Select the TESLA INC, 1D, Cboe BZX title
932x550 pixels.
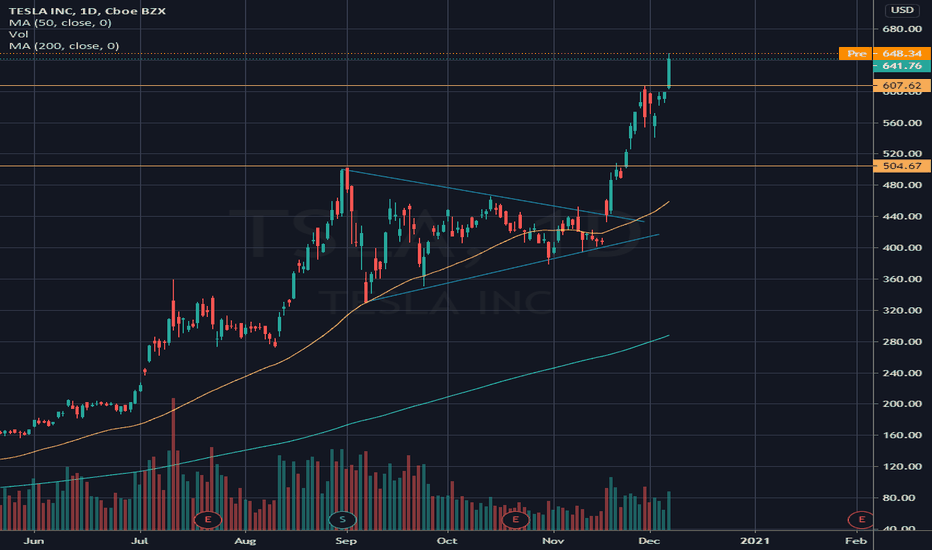[87, 11]
